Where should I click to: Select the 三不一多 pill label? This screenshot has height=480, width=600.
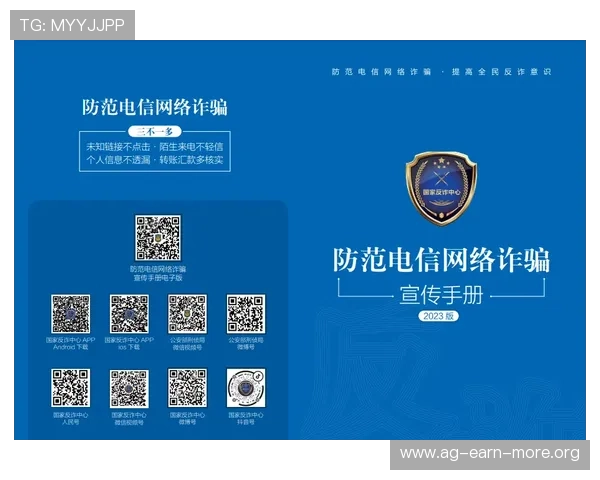click(x=155, y=132)
